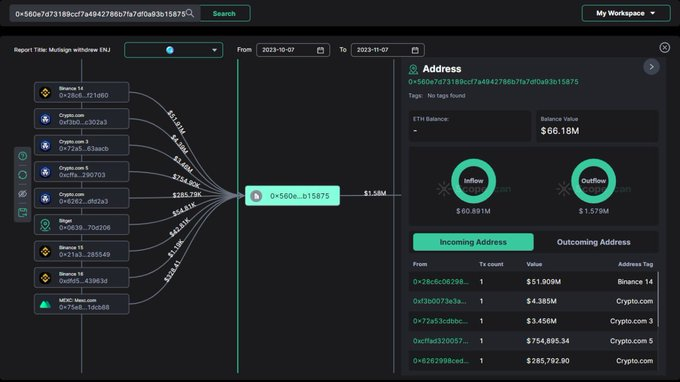
Task: Select the Crypto.com 0x6262...dfd2a3 node icon
Action: click(x=45, y=198)
